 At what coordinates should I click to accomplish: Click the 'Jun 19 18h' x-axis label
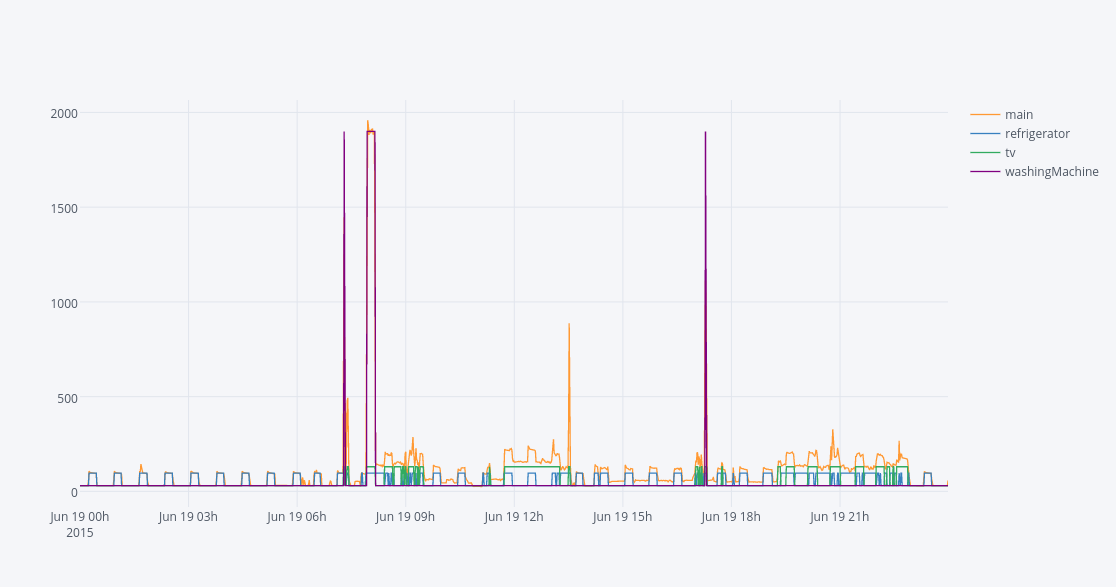(731, 517)
